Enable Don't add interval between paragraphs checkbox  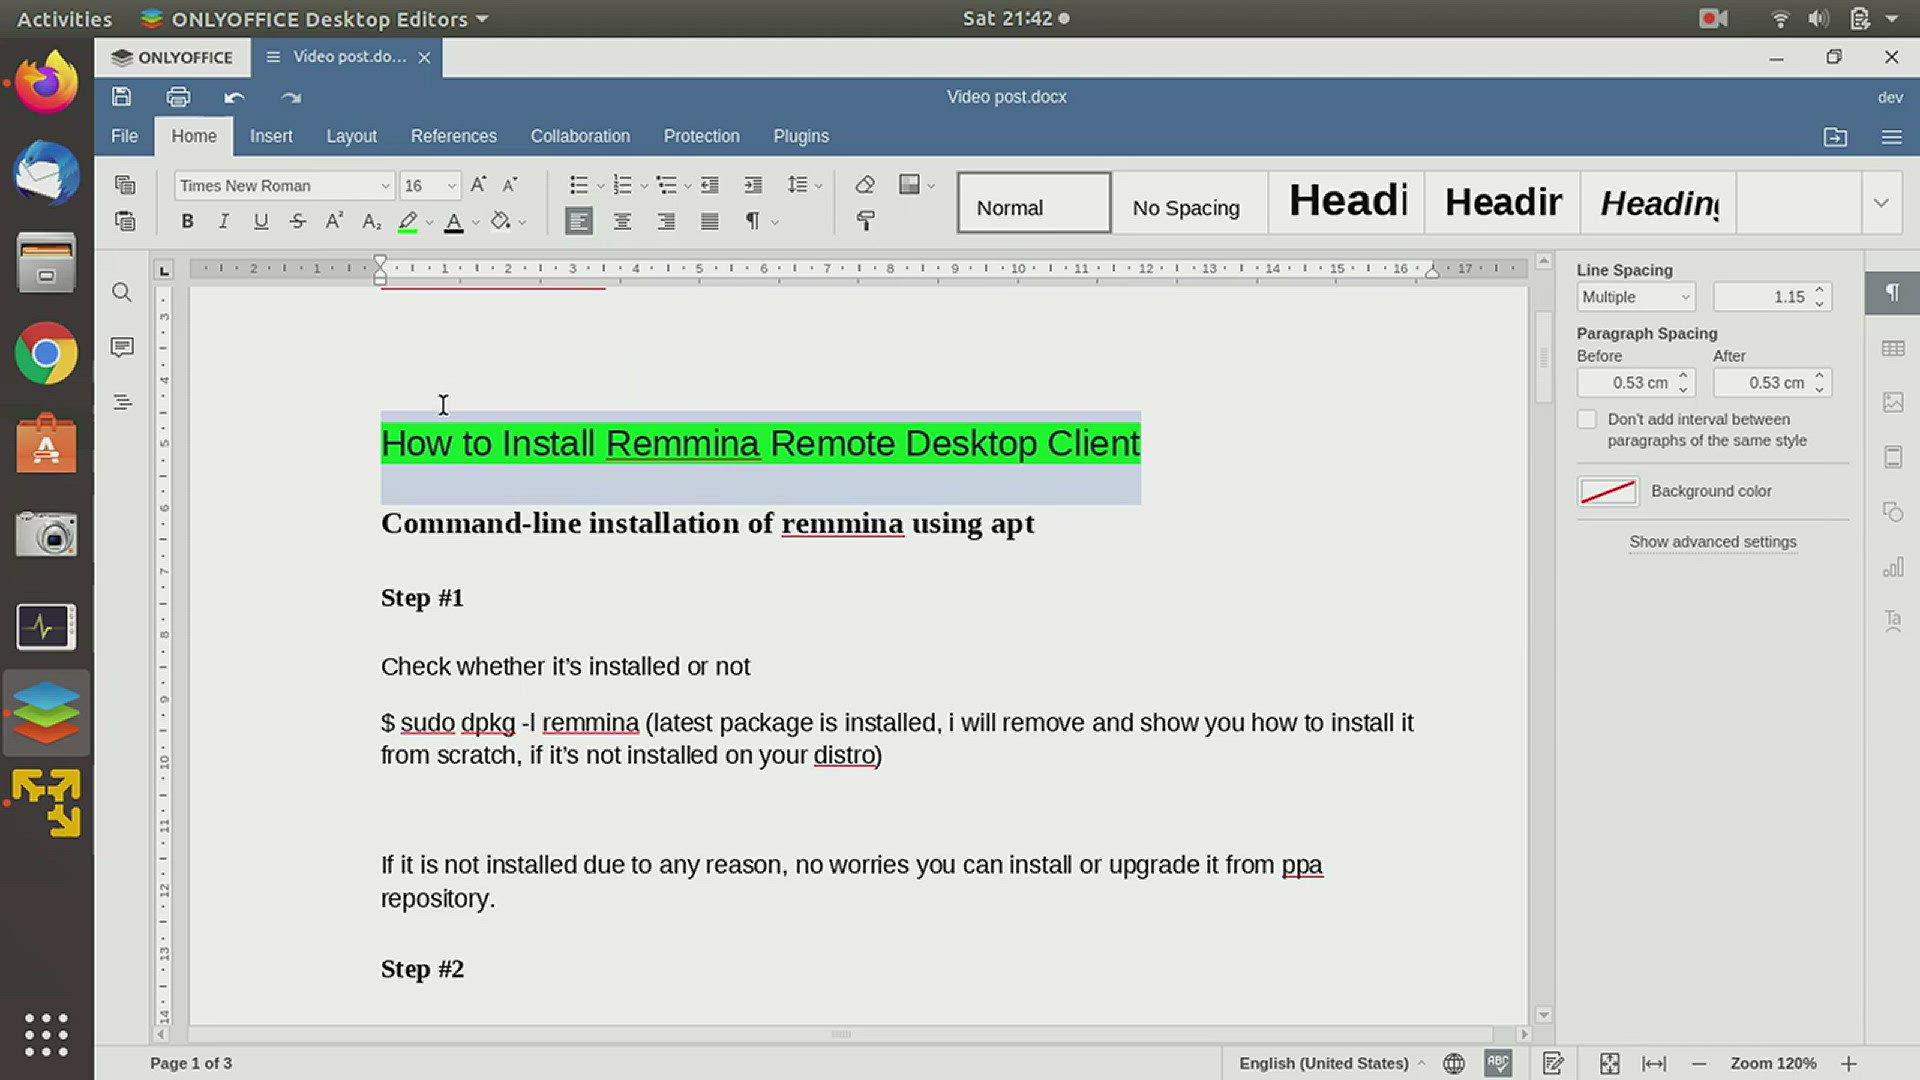click(x=1587, y=419)
